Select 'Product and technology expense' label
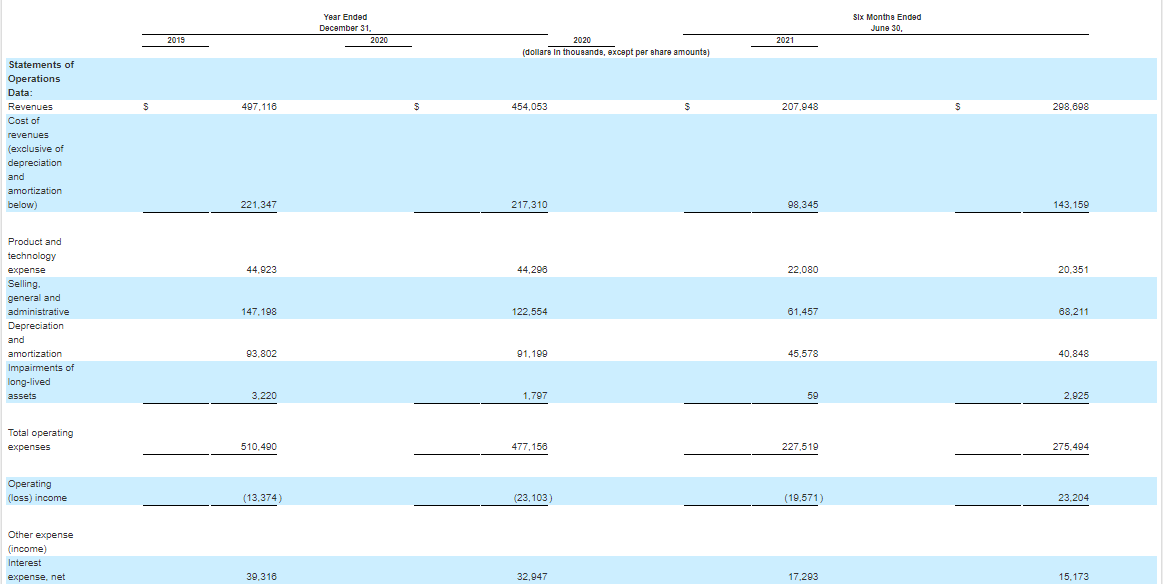 coord(34,256)
